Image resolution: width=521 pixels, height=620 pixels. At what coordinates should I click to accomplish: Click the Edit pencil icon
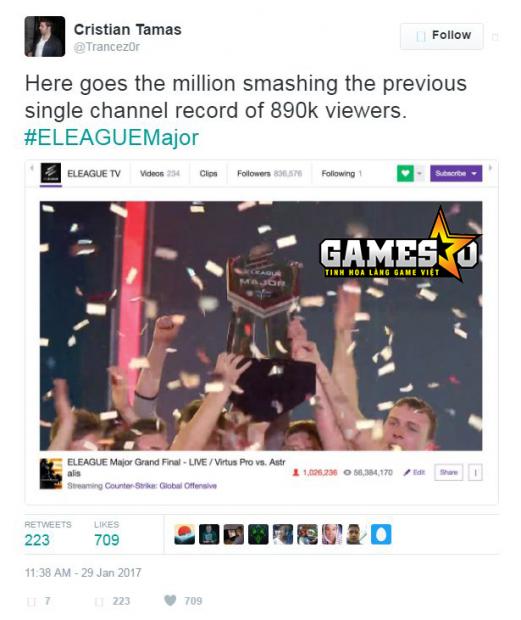click(407, 472)
